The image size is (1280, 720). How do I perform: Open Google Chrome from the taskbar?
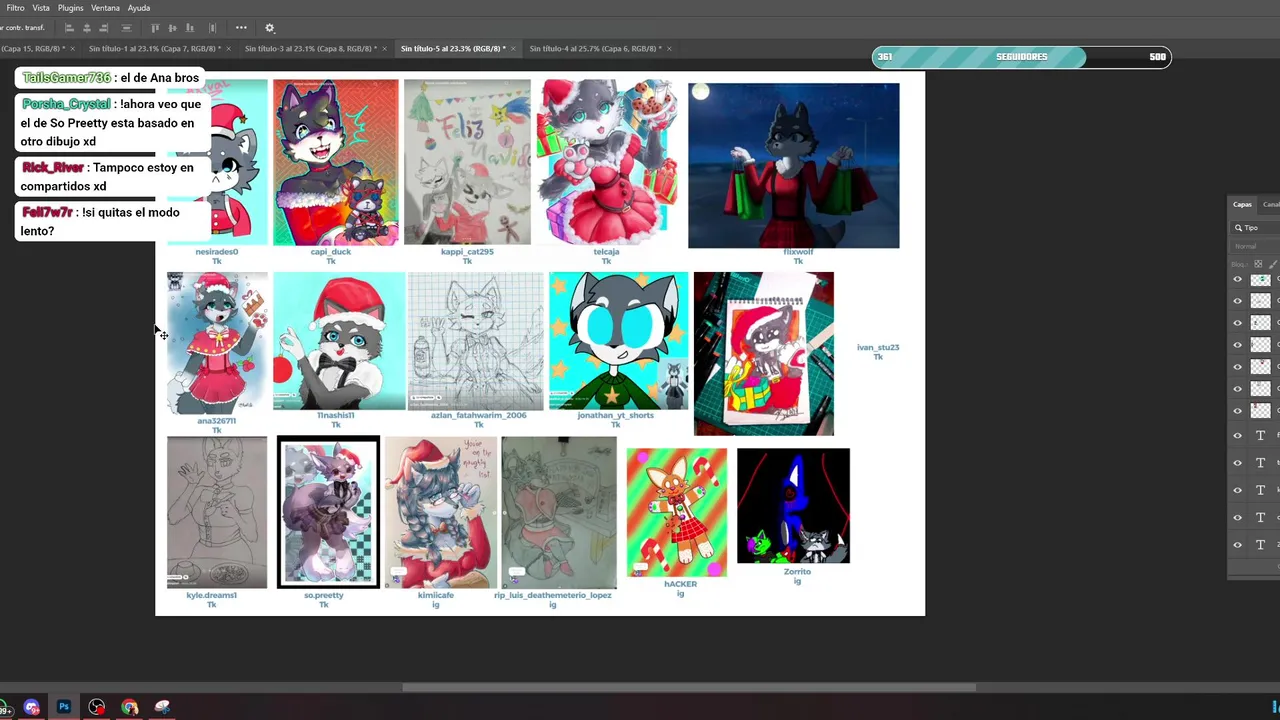click(130, 707)
